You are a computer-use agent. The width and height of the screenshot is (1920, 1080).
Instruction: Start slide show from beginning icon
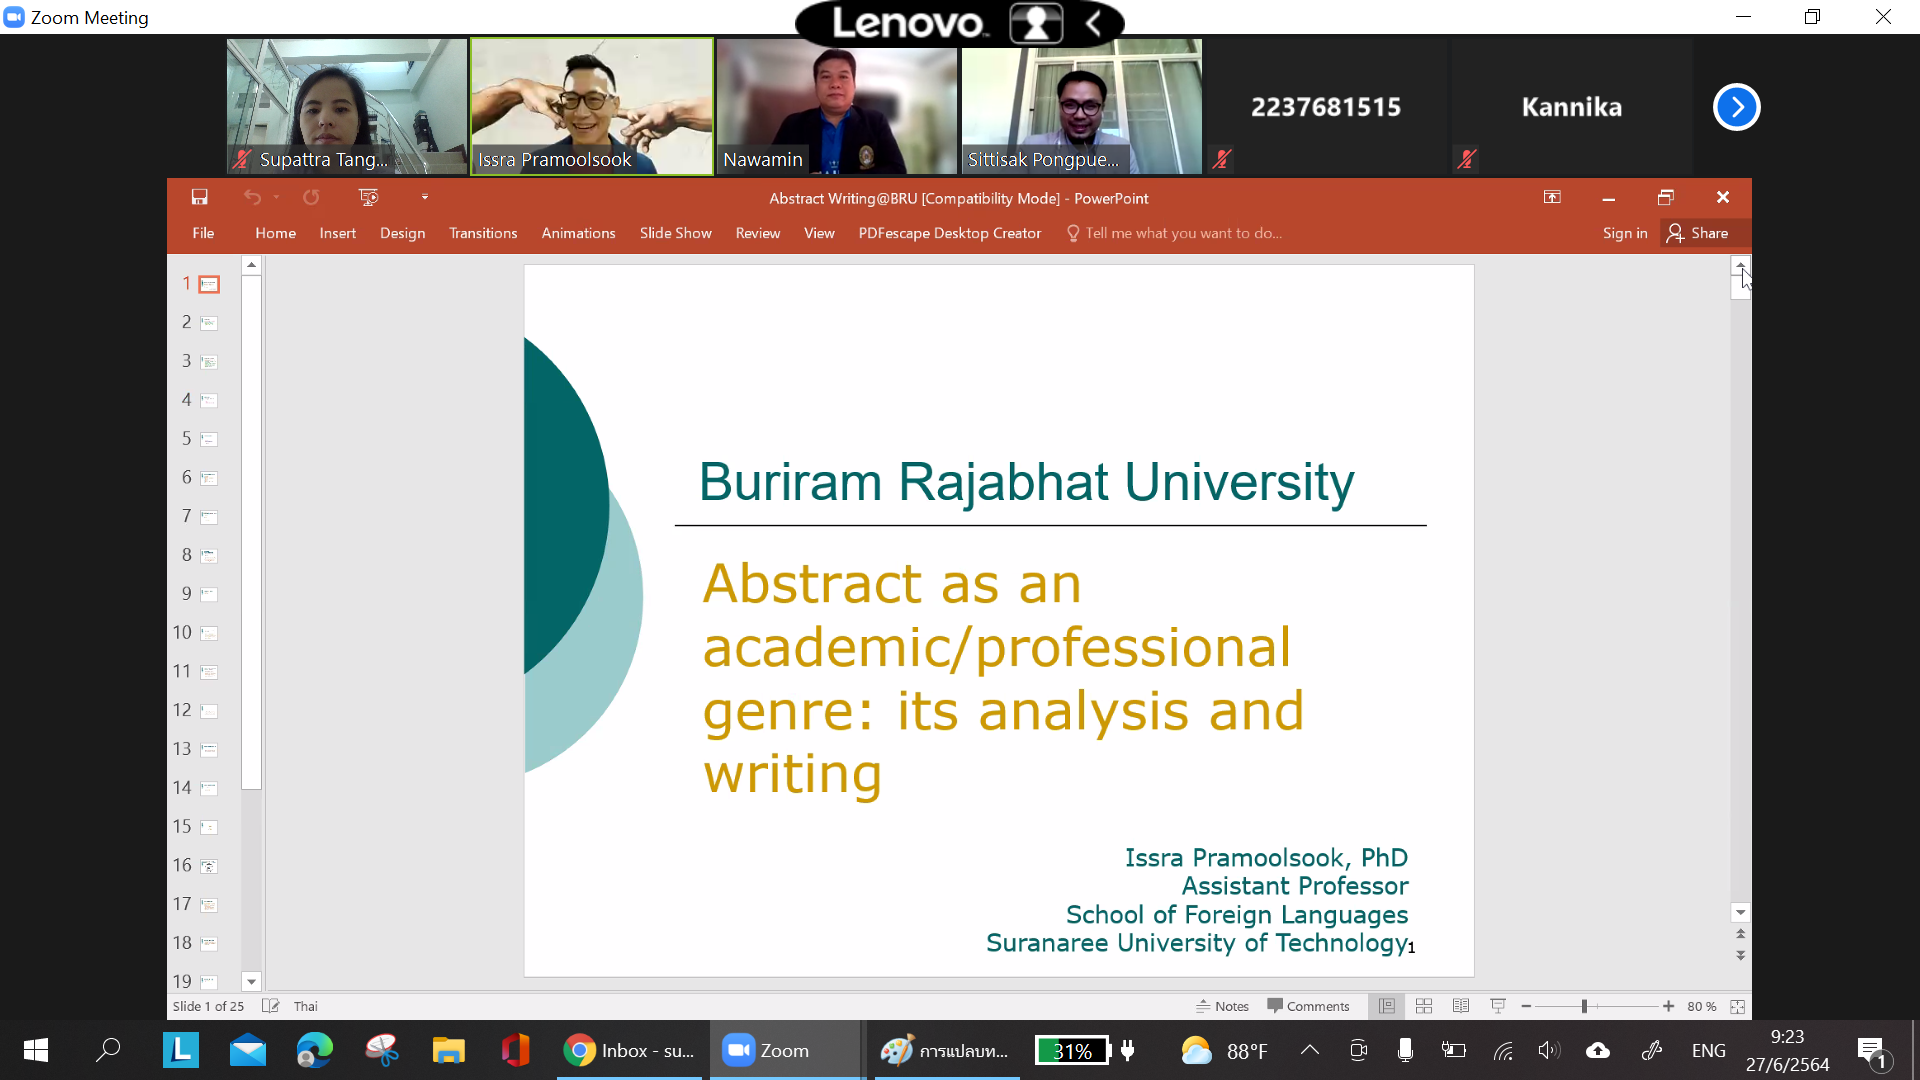pyautogui.click(x=369, y=197)
